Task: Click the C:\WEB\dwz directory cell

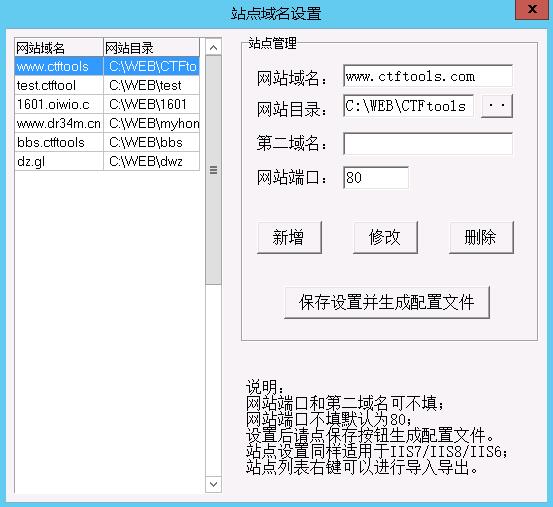Action: (152, 161)
